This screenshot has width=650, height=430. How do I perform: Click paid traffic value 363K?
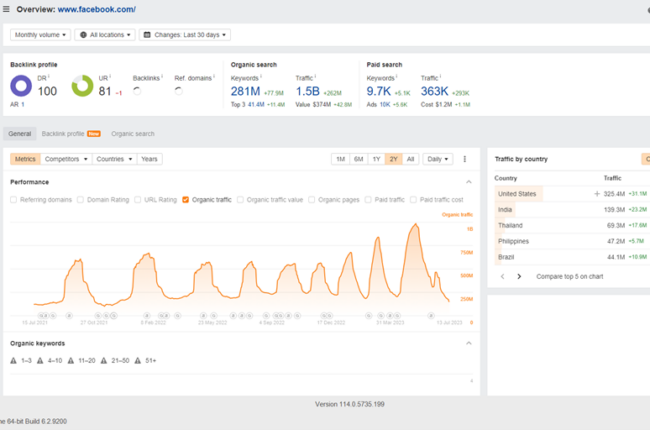434,91
